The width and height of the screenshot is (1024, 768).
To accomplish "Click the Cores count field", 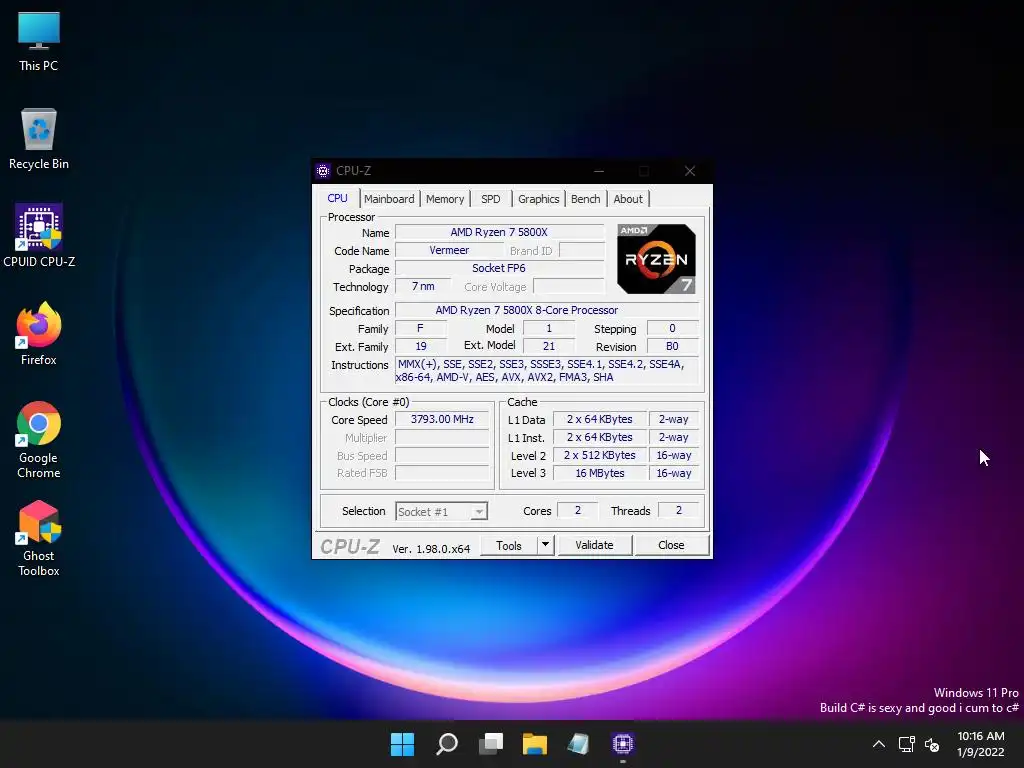I will [x=578, y=511].
